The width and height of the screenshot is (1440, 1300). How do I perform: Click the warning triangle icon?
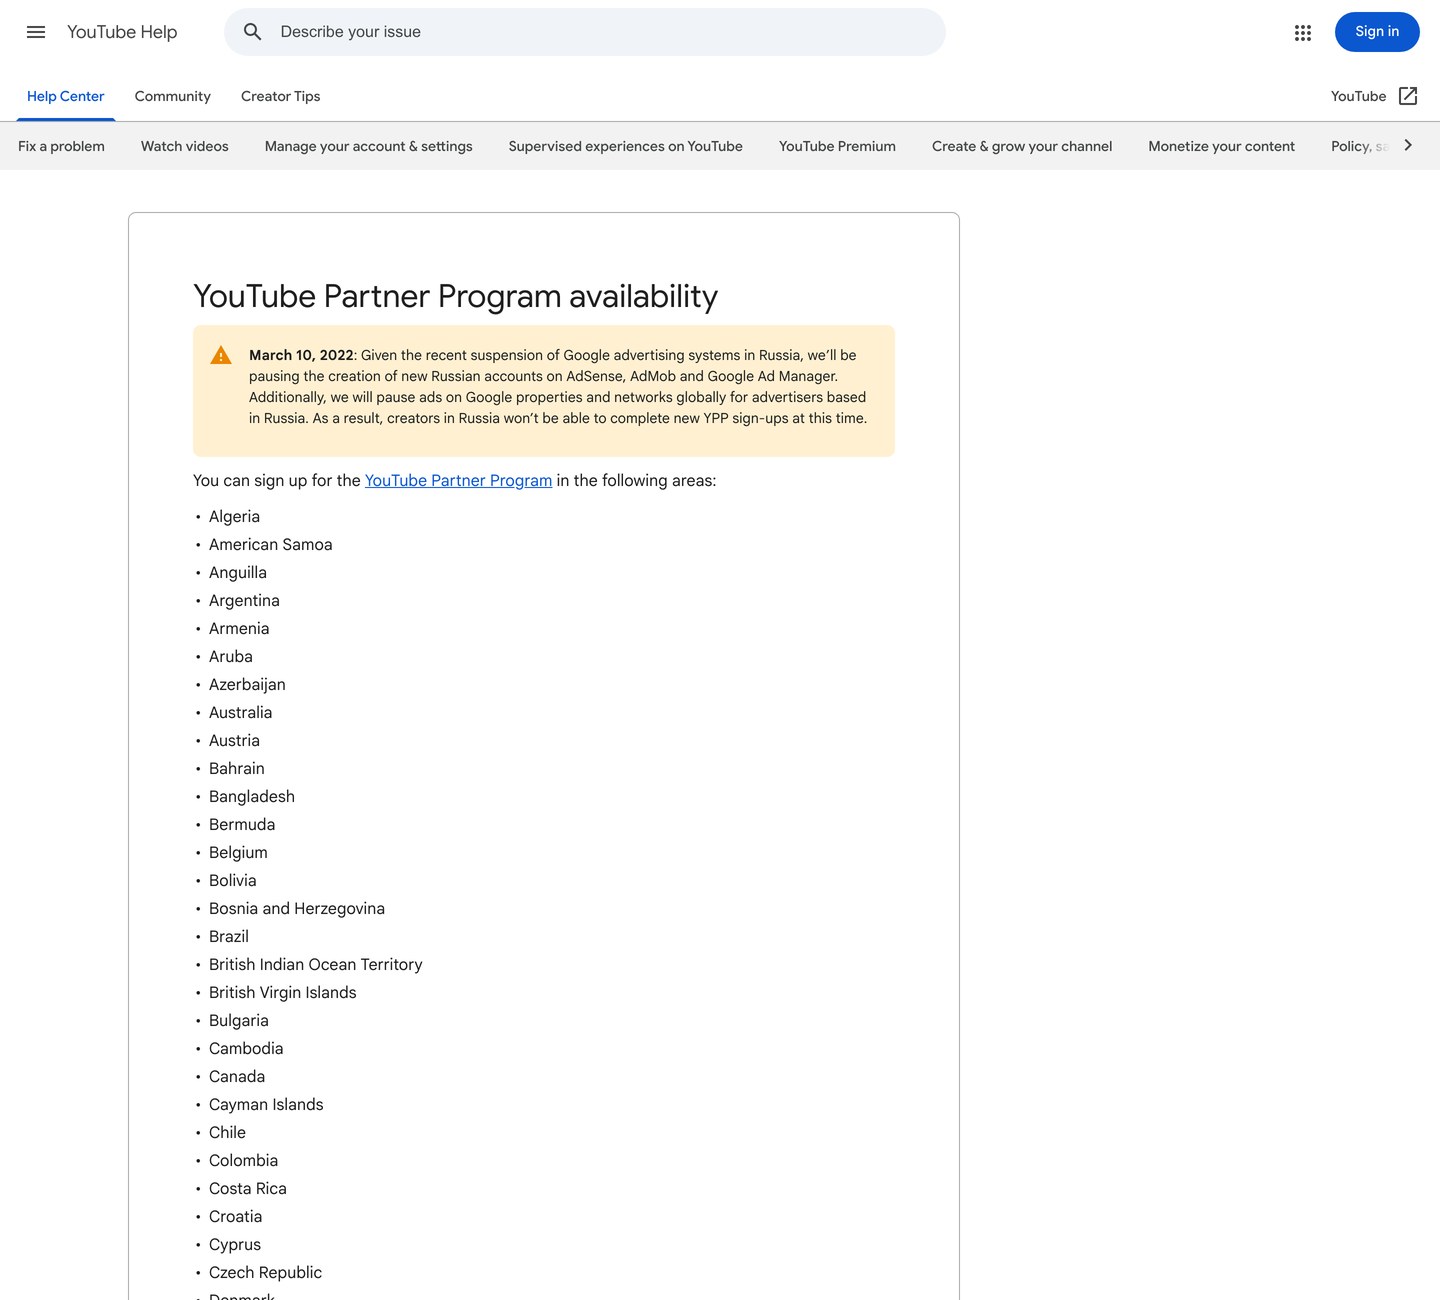pos(221,355)
